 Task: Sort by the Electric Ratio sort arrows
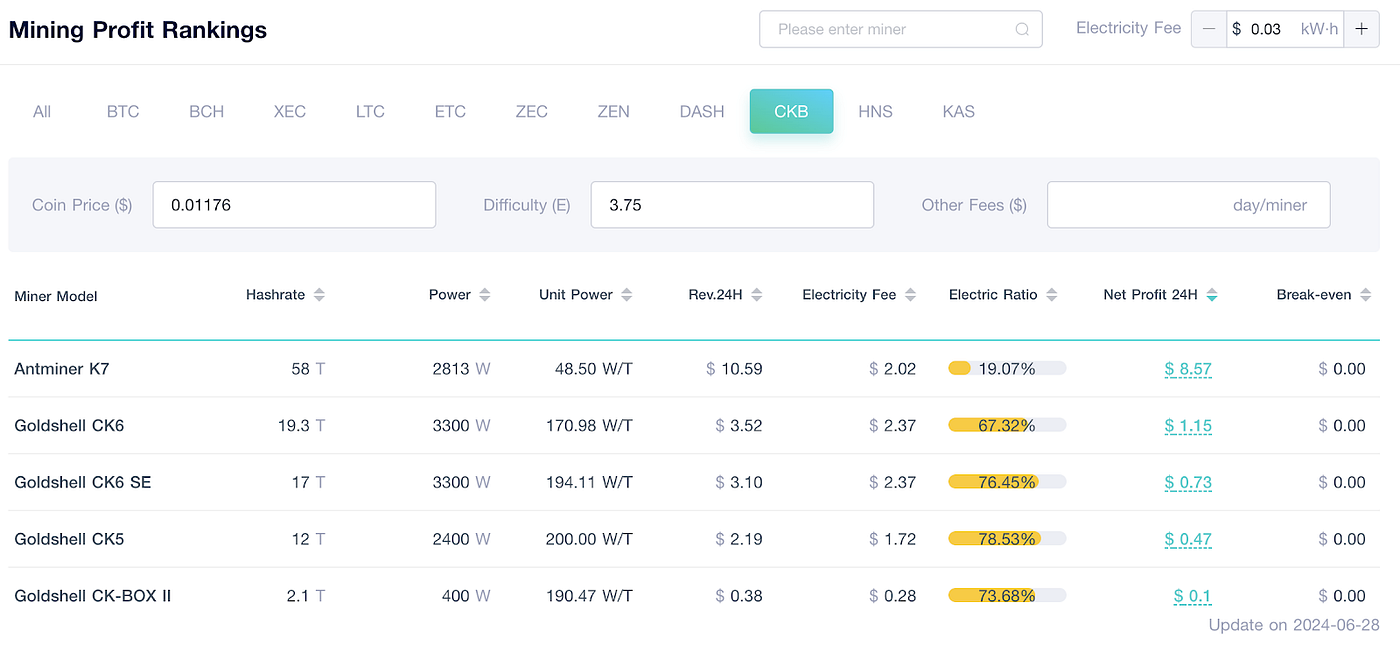(1052, 294)
